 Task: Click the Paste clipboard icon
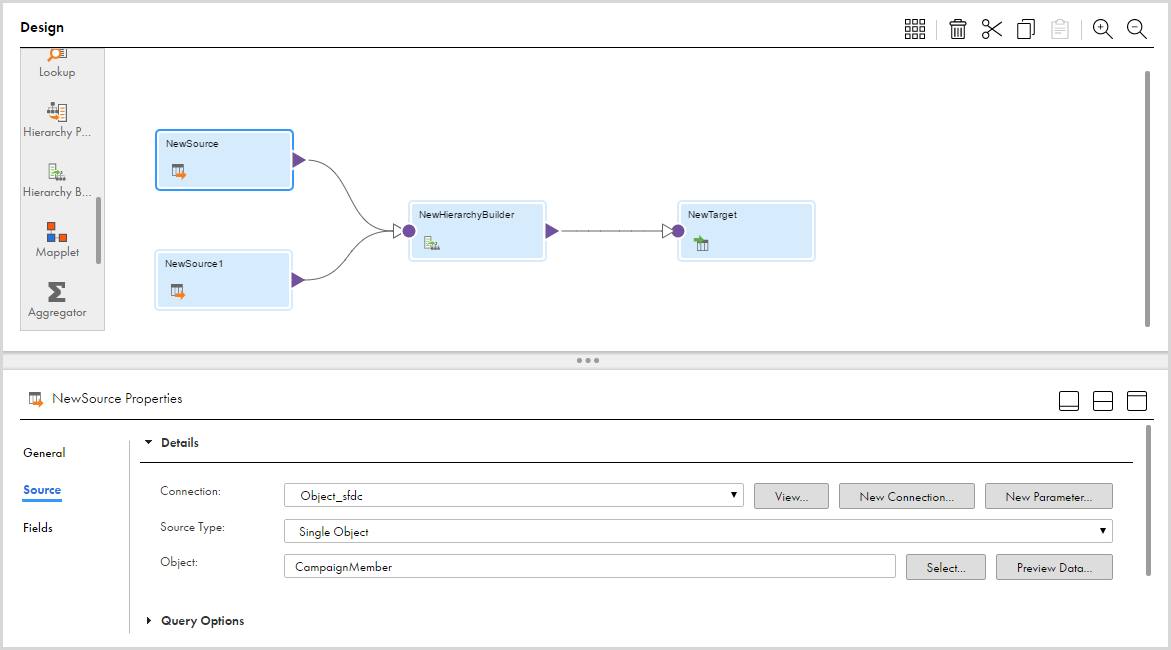click(x=1060, y=29)
